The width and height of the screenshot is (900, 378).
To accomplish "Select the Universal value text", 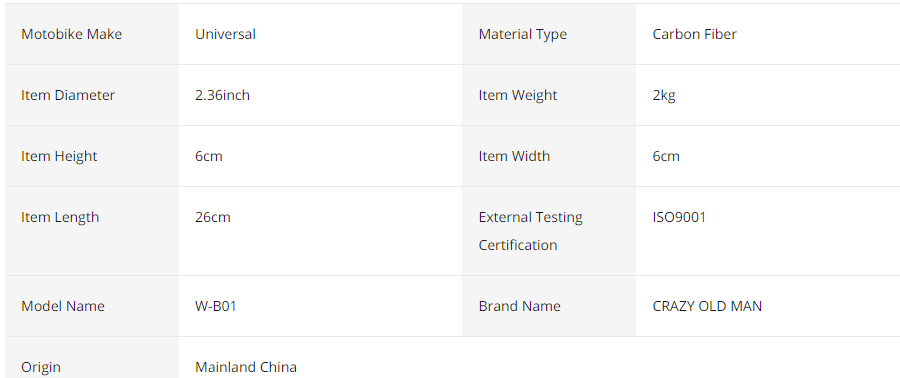I will click(x=226, y=34).
